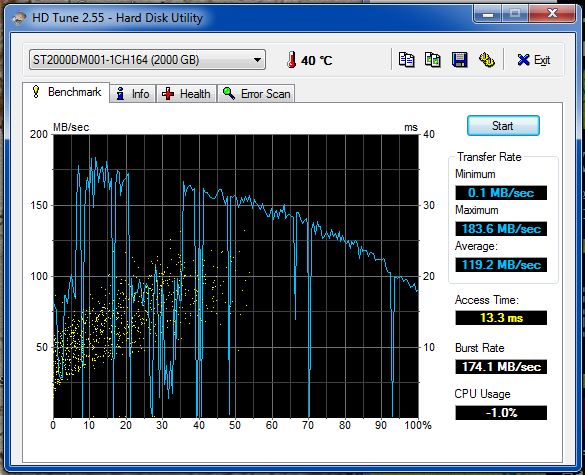Switch to the Info tab
This screenshot has height=475, width=585.
[133, 94]
